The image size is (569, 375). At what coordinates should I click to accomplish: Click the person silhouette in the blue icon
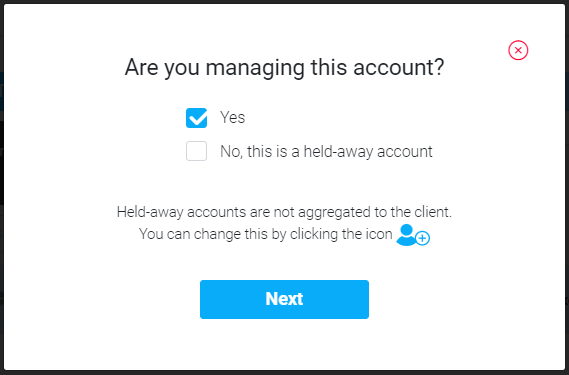pos(406,235)
